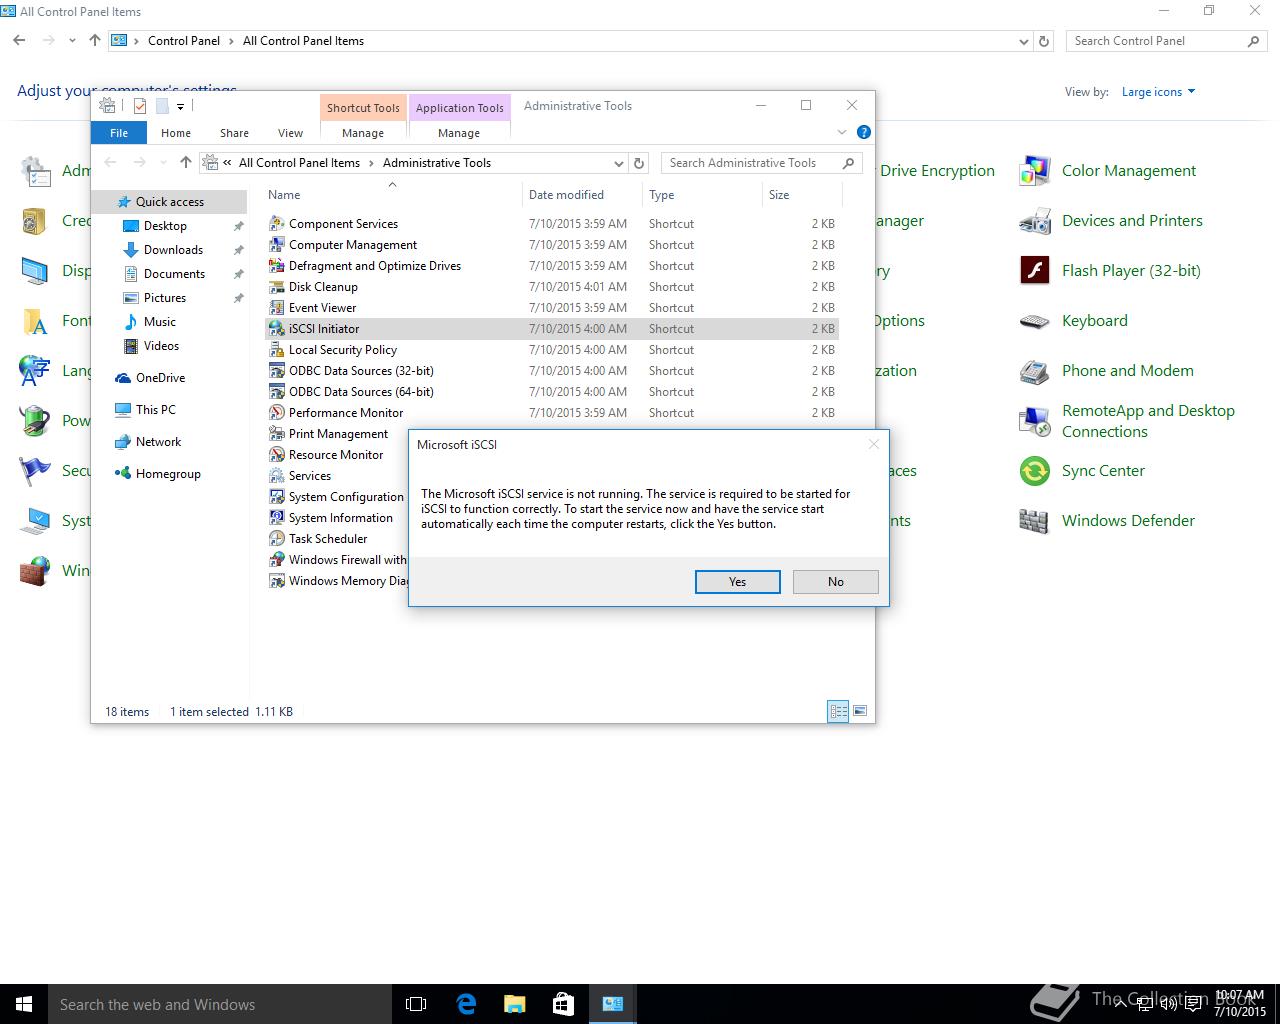Open the View by Large icons dropdown
The height and width of the screenshot is (1024, 1280).
click(x=1158, y=92)
